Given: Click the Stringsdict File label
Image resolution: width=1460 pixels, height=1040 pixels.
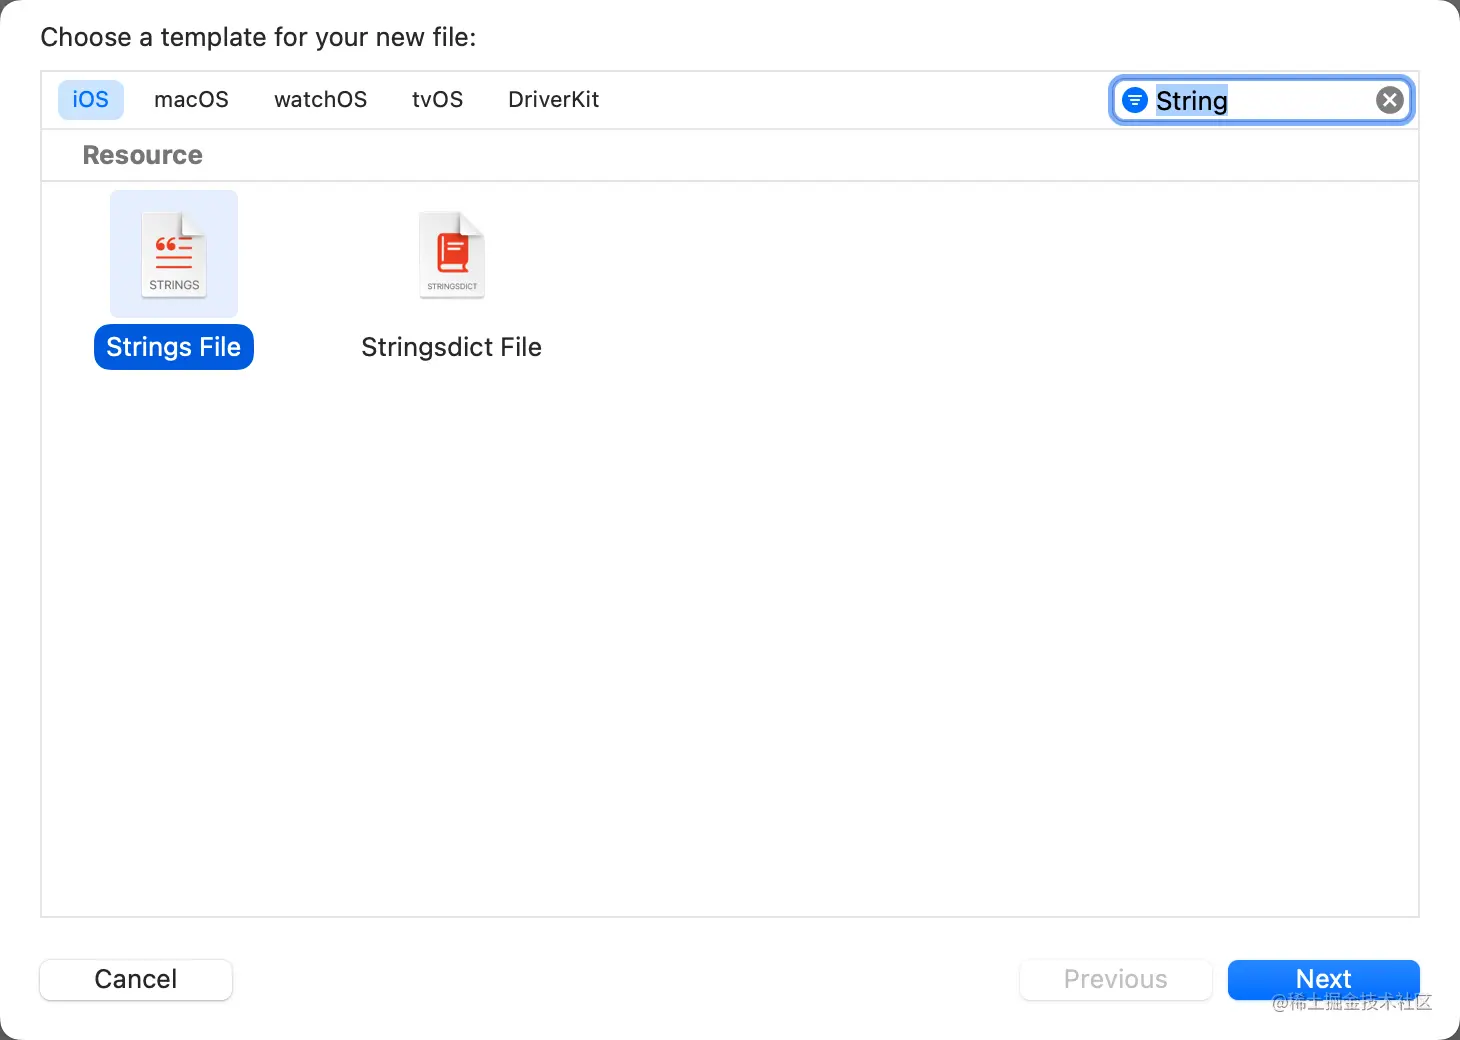Looking at the screenshot, I should point(451,347).
